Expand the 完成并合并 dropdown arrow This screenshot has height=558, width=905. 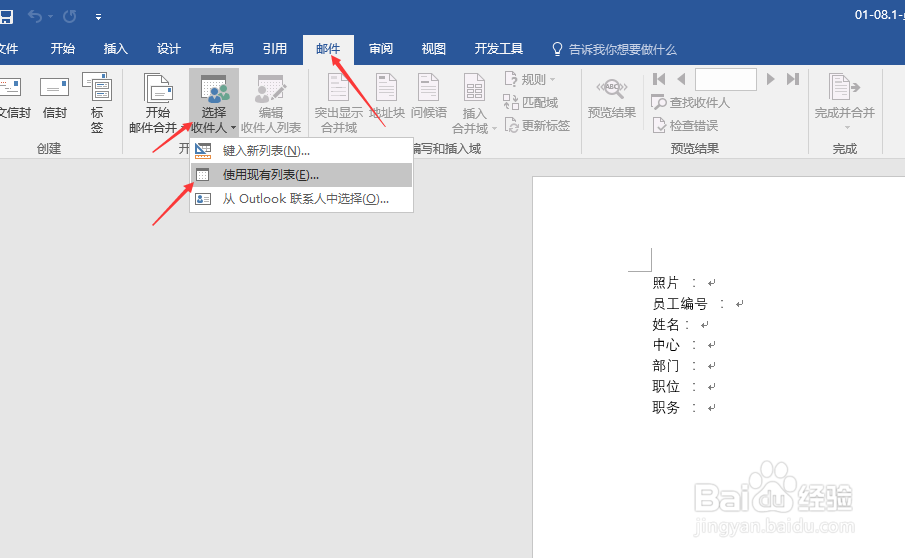tap(847, 128)
